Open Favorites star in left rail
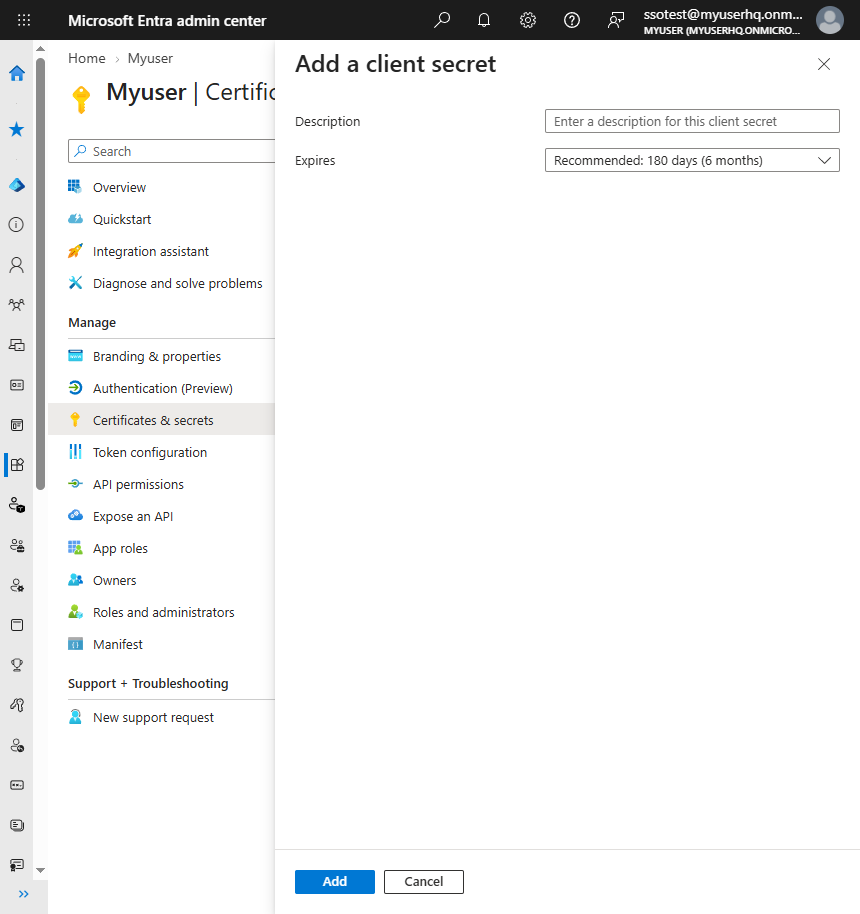860x914 pixels. point(17,129)
